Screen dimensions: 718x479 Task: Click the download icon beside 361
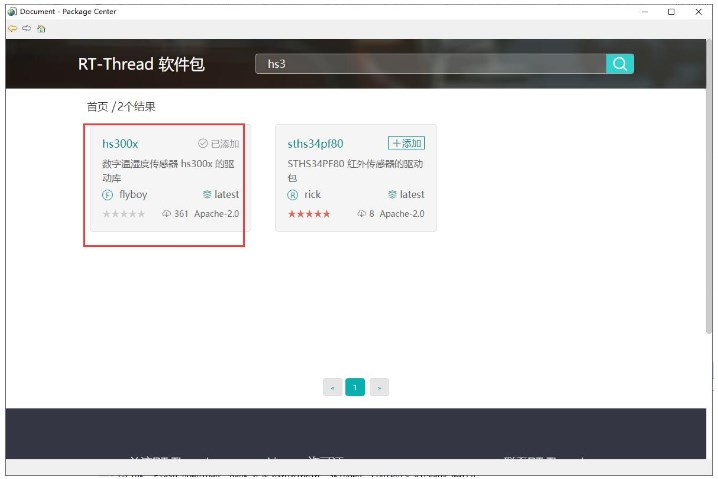click(167, 213)
